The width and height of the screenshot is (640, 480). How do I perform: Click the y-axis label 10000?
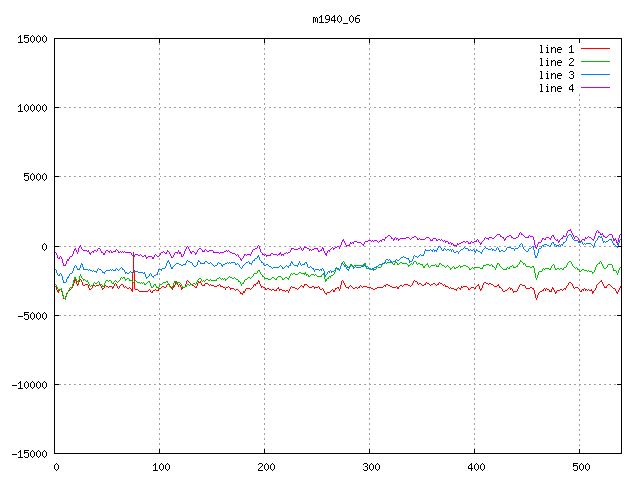(32, 108)
